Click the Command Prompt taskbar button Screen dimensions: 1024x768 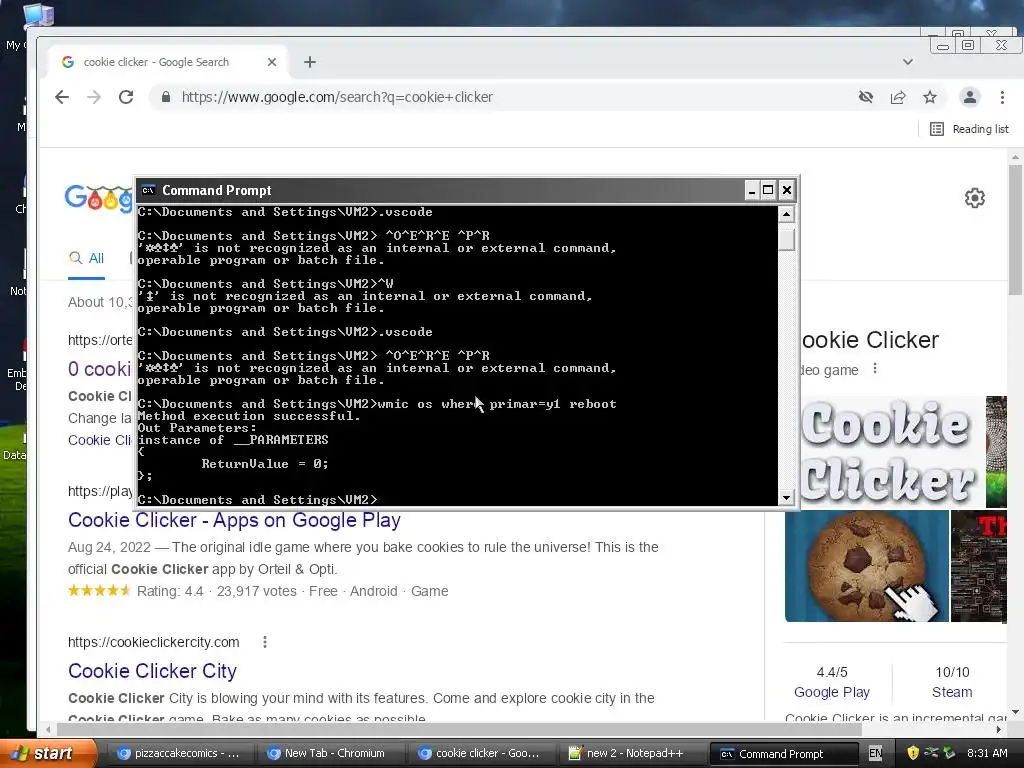point(782,753)
